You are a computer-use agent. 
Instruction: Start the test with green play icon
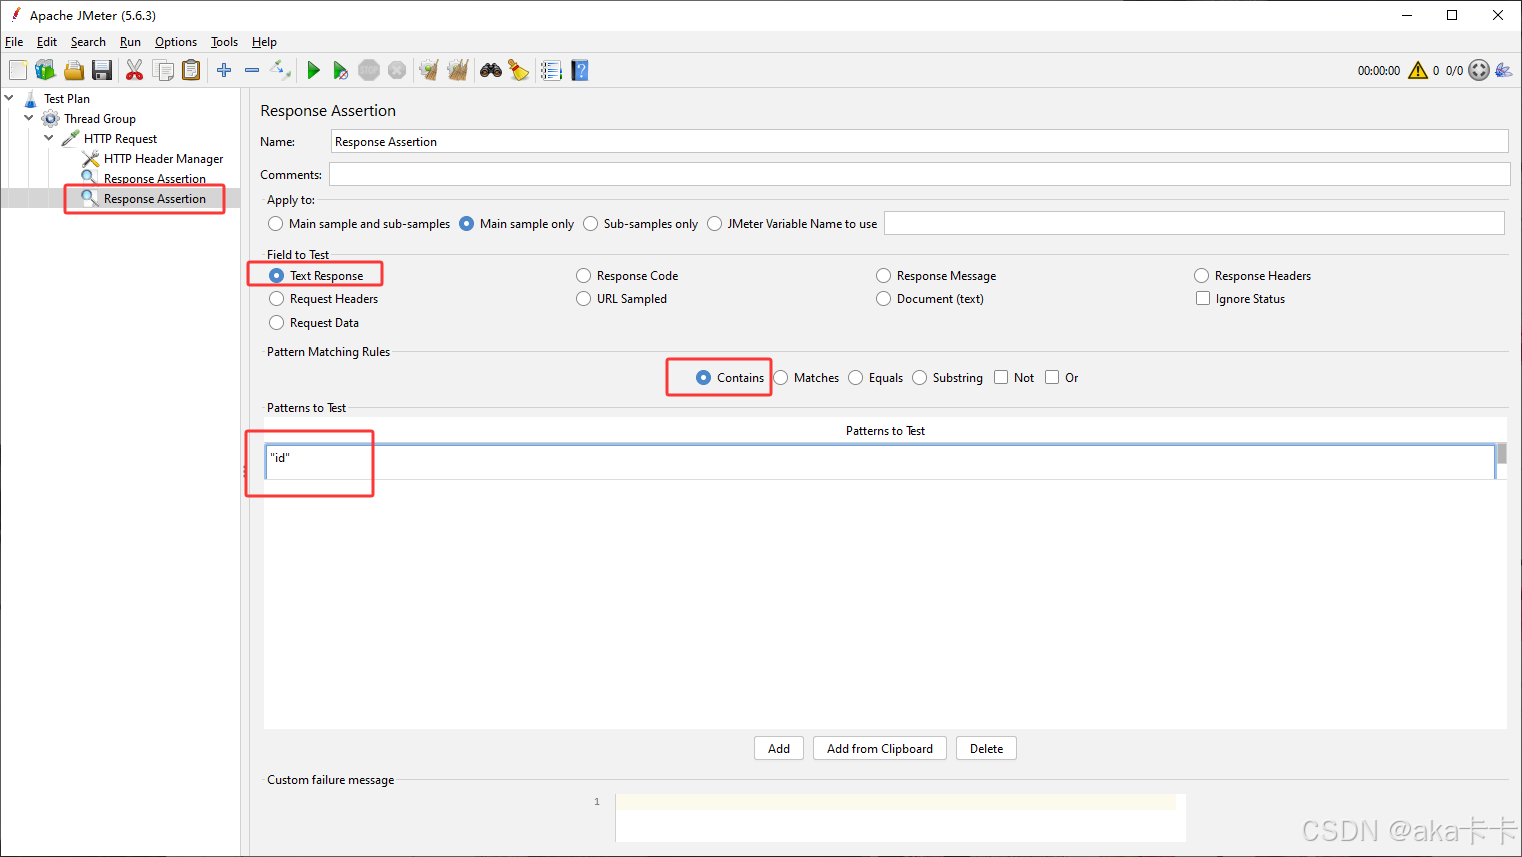click(313, 70)
